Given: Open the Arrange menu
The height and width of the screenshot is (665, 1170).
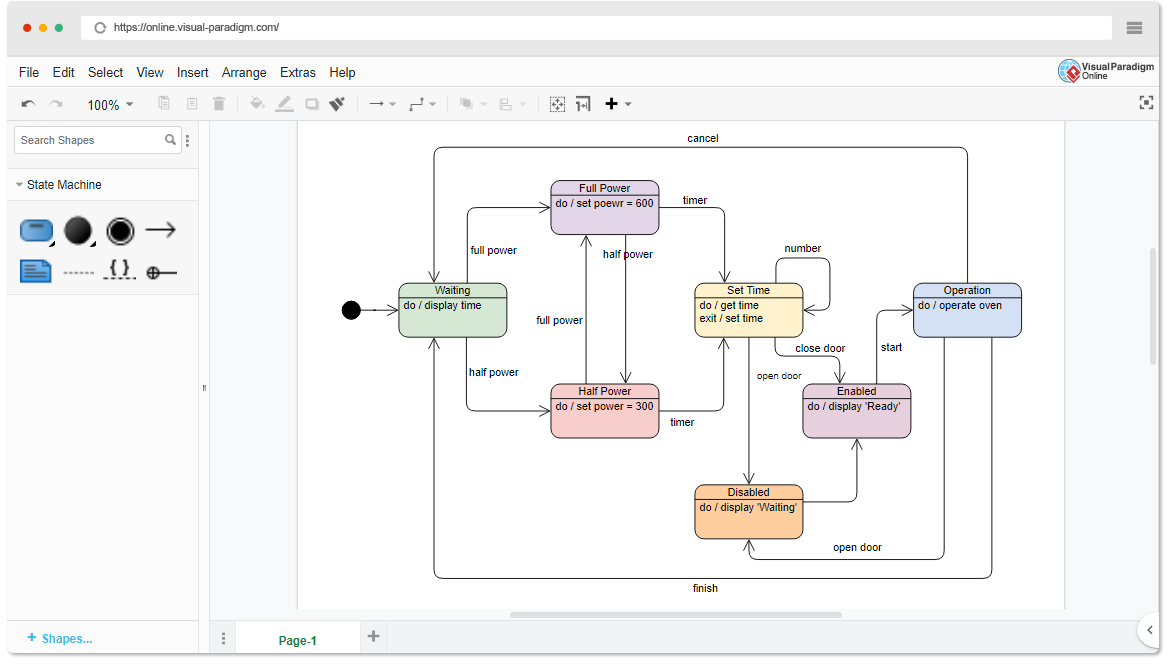Looking at the screenshot, I should click(x=244, y=72).
